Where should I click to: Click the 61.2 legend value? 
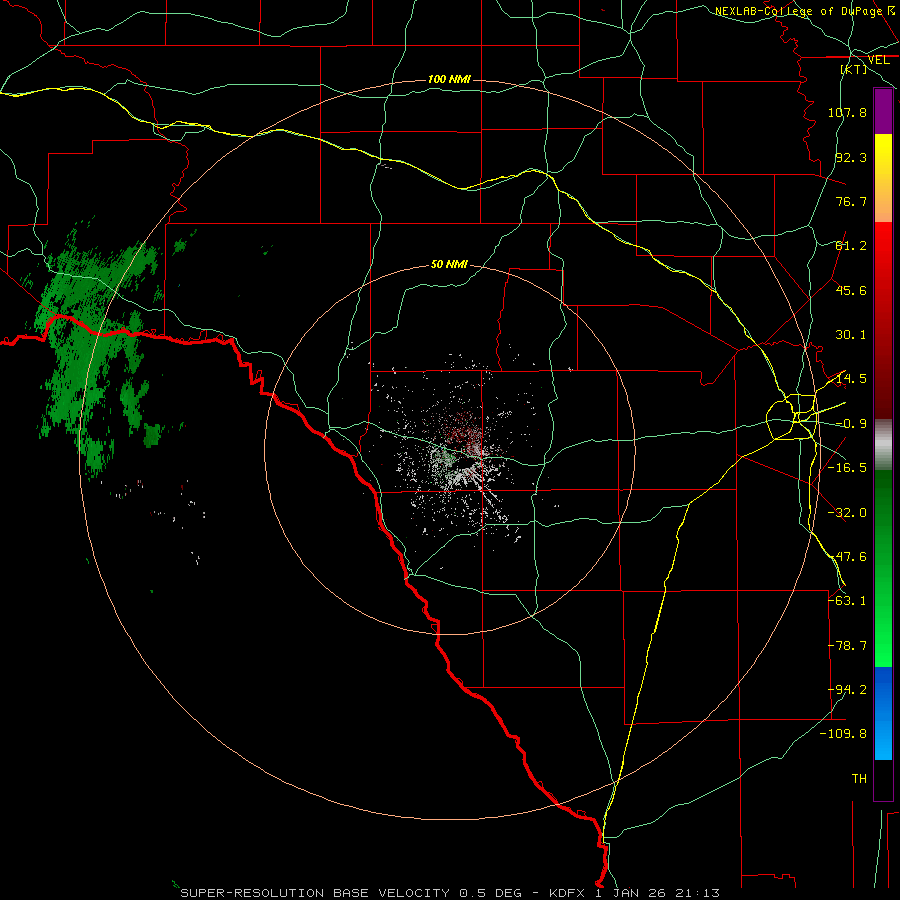(x=851, y=246)
